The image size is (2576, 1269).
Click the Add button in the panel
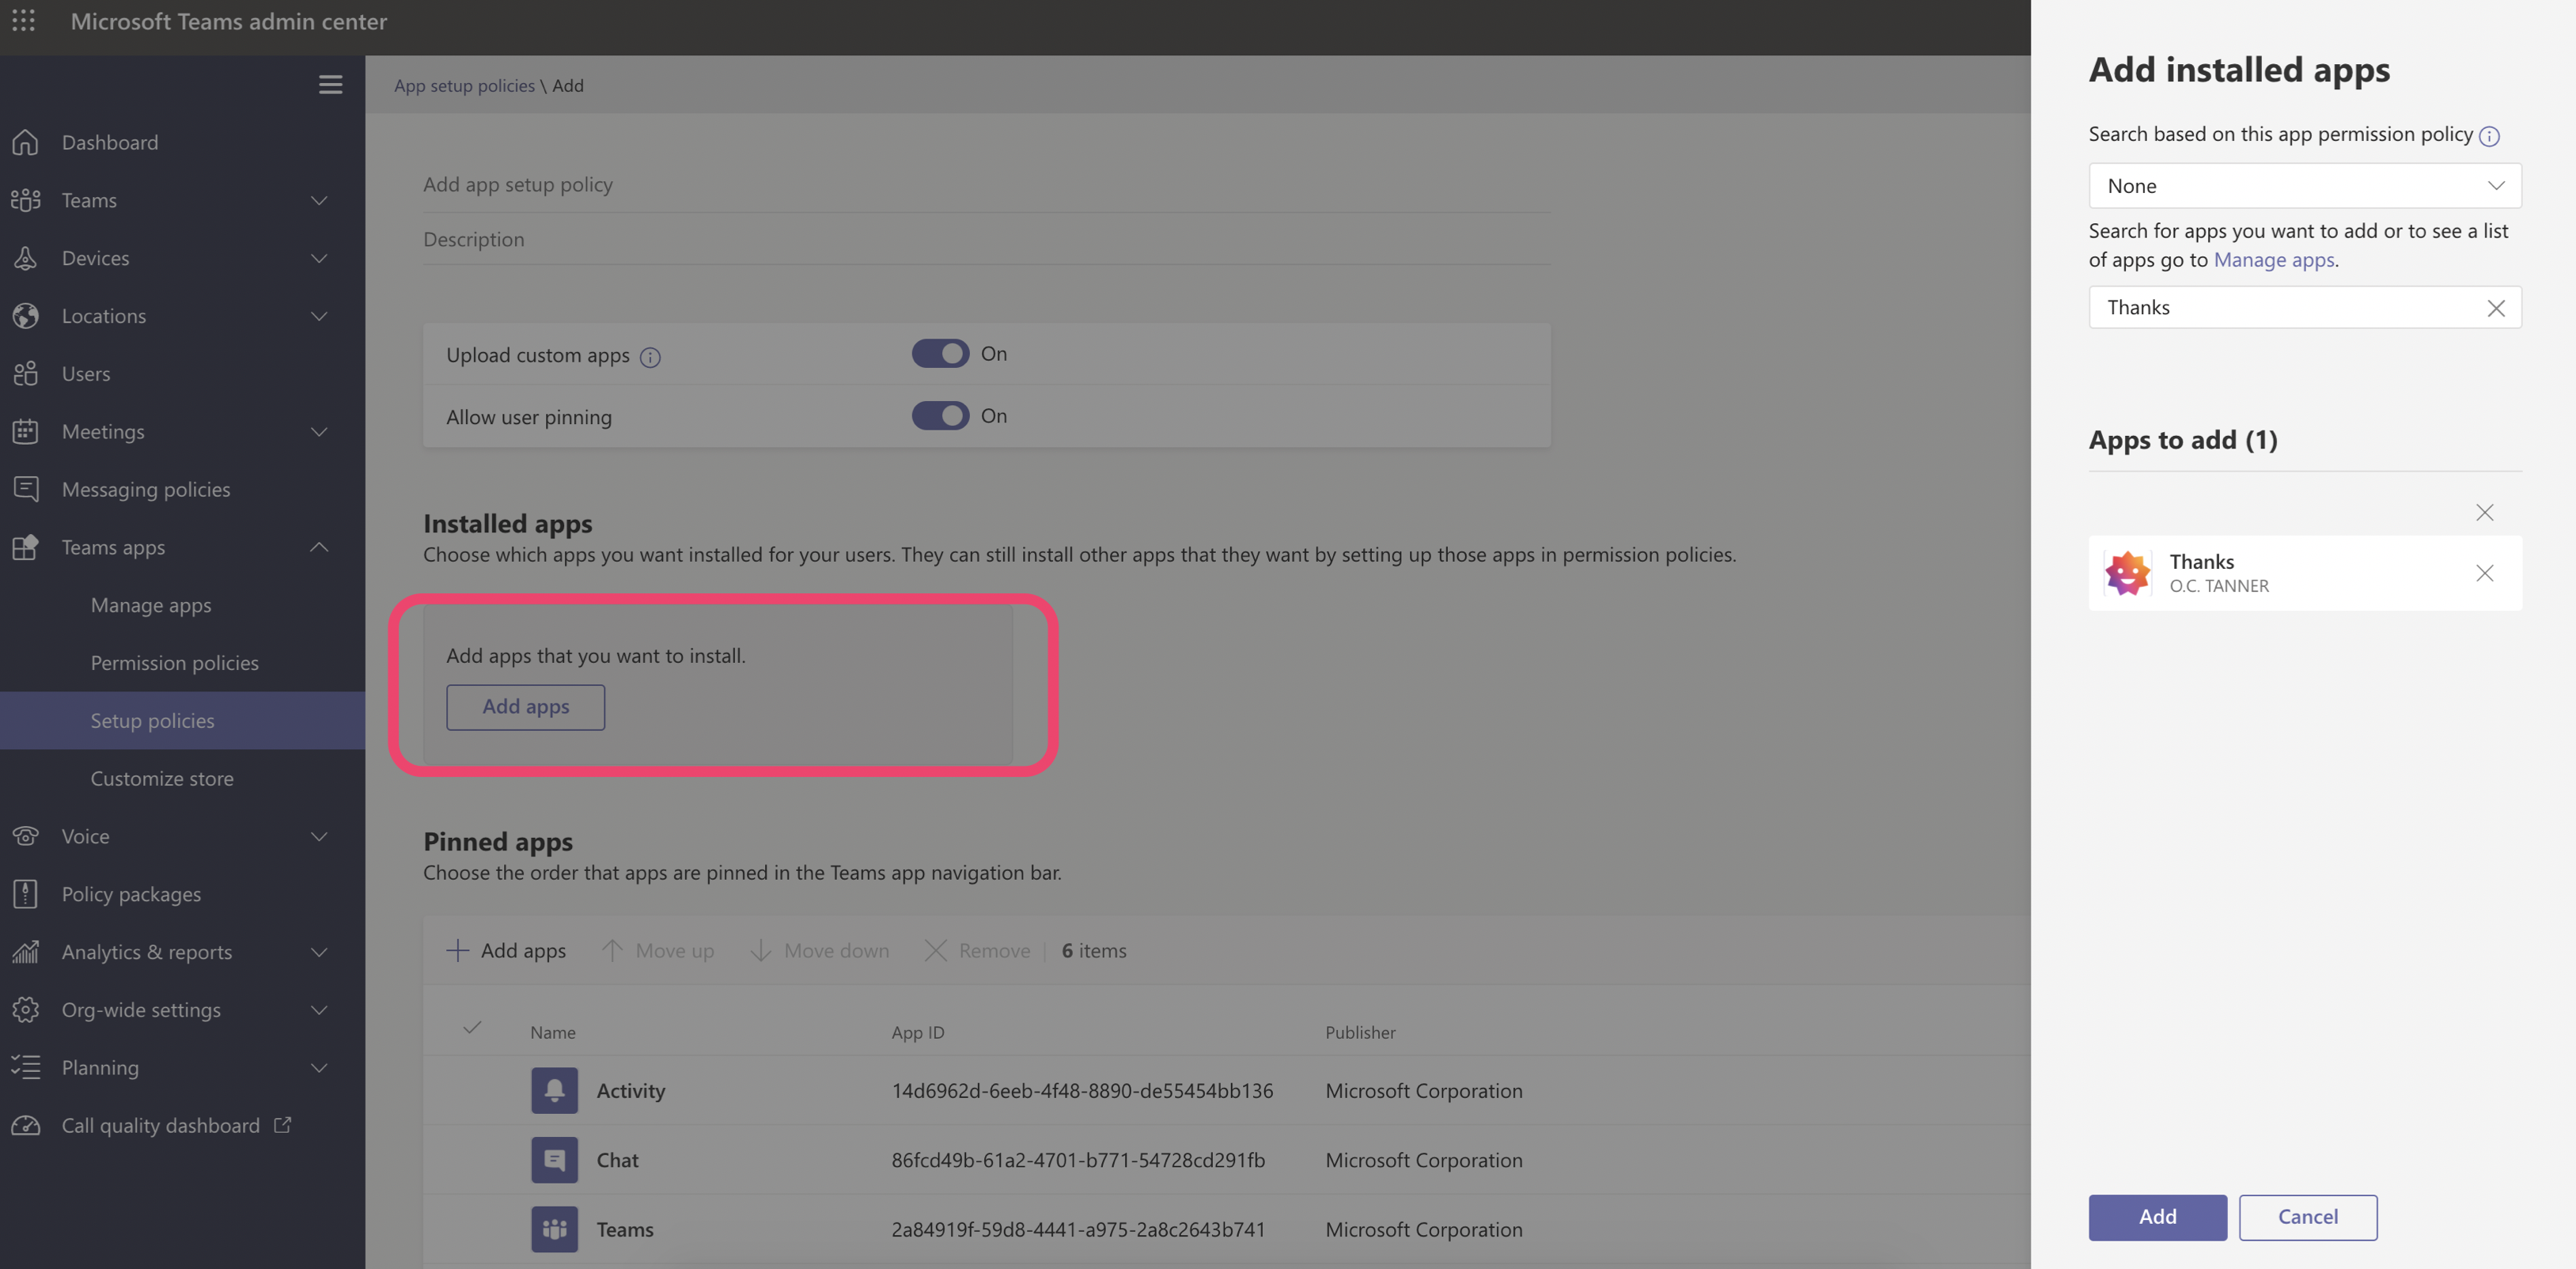(x=2157, y=1217)
